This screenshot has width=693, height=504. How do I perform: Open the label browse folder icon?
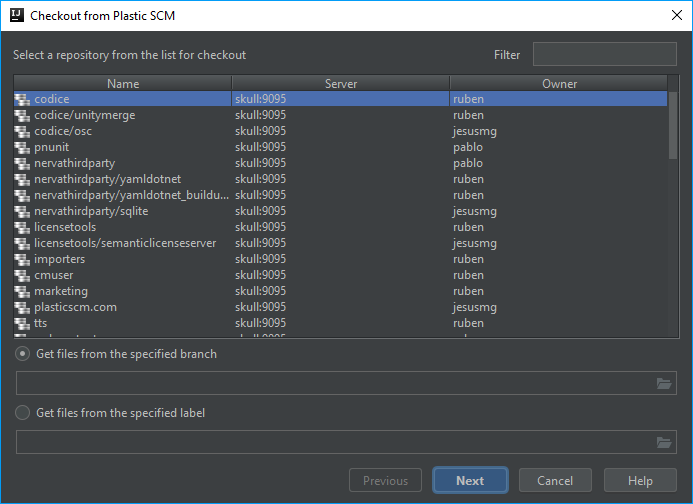(x=664, y=442)
